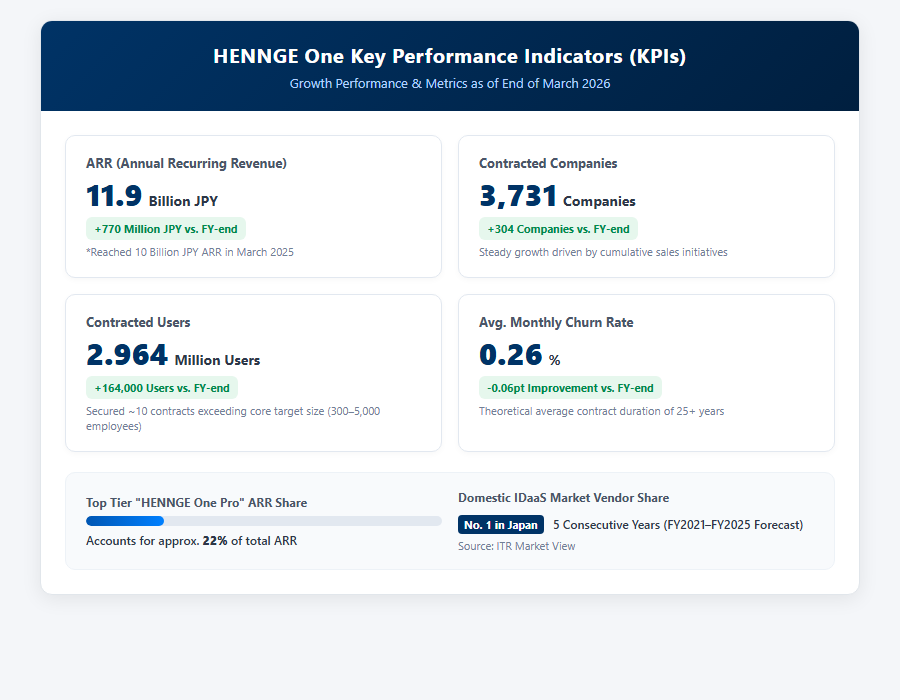This screenshot has width=900, height=700.
Task: Click the Billion JPY unit label
Action: (x=183, y=201)
